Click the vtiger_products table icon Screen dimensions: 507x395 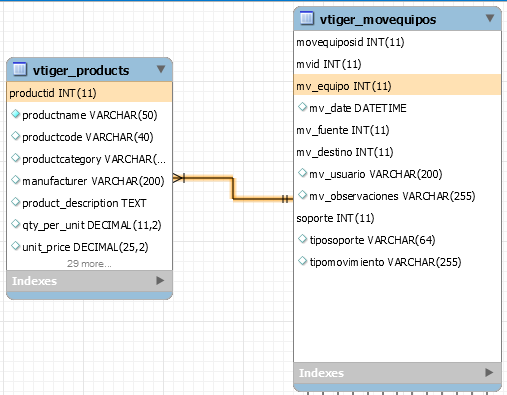[20, 69]
